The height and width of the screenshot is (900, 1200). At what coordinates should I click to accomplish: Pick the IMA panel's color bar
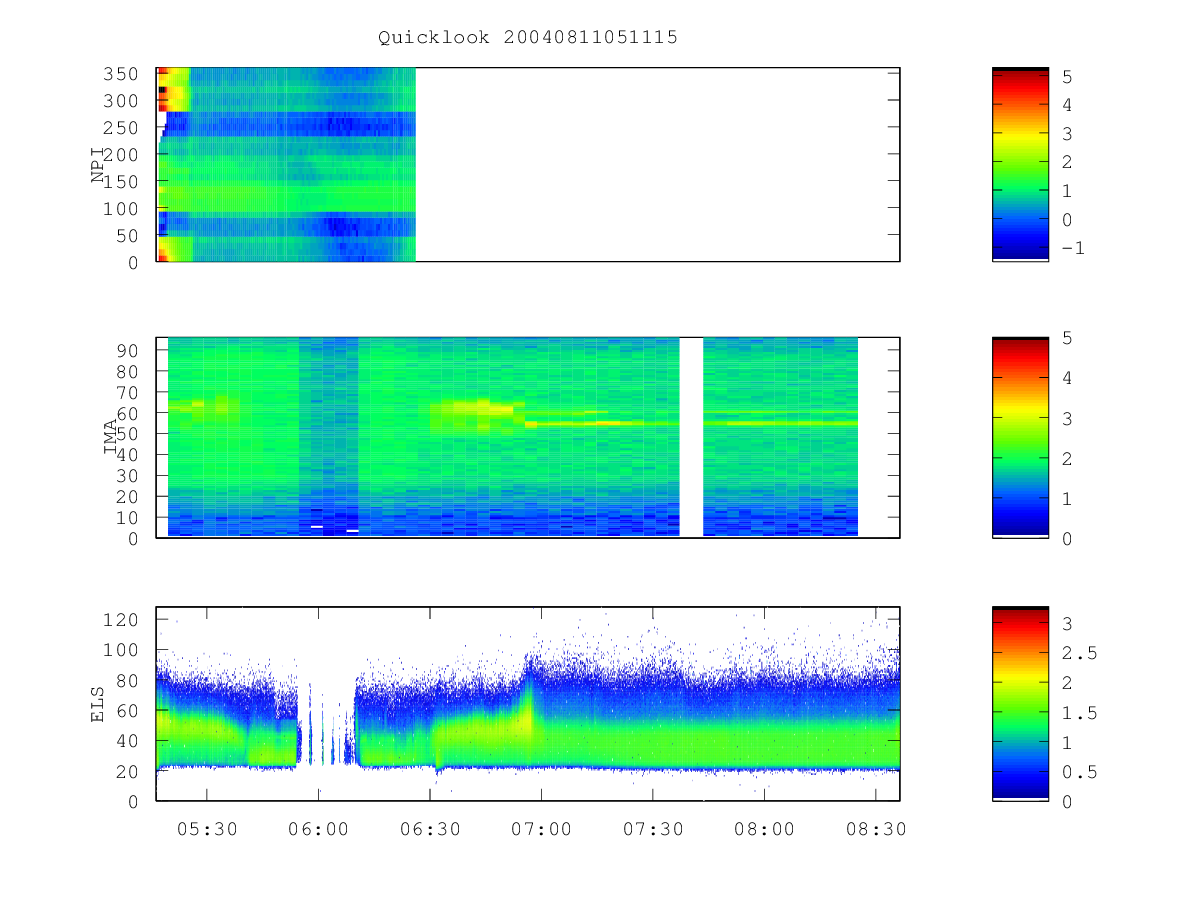[x=1020, y=437]
